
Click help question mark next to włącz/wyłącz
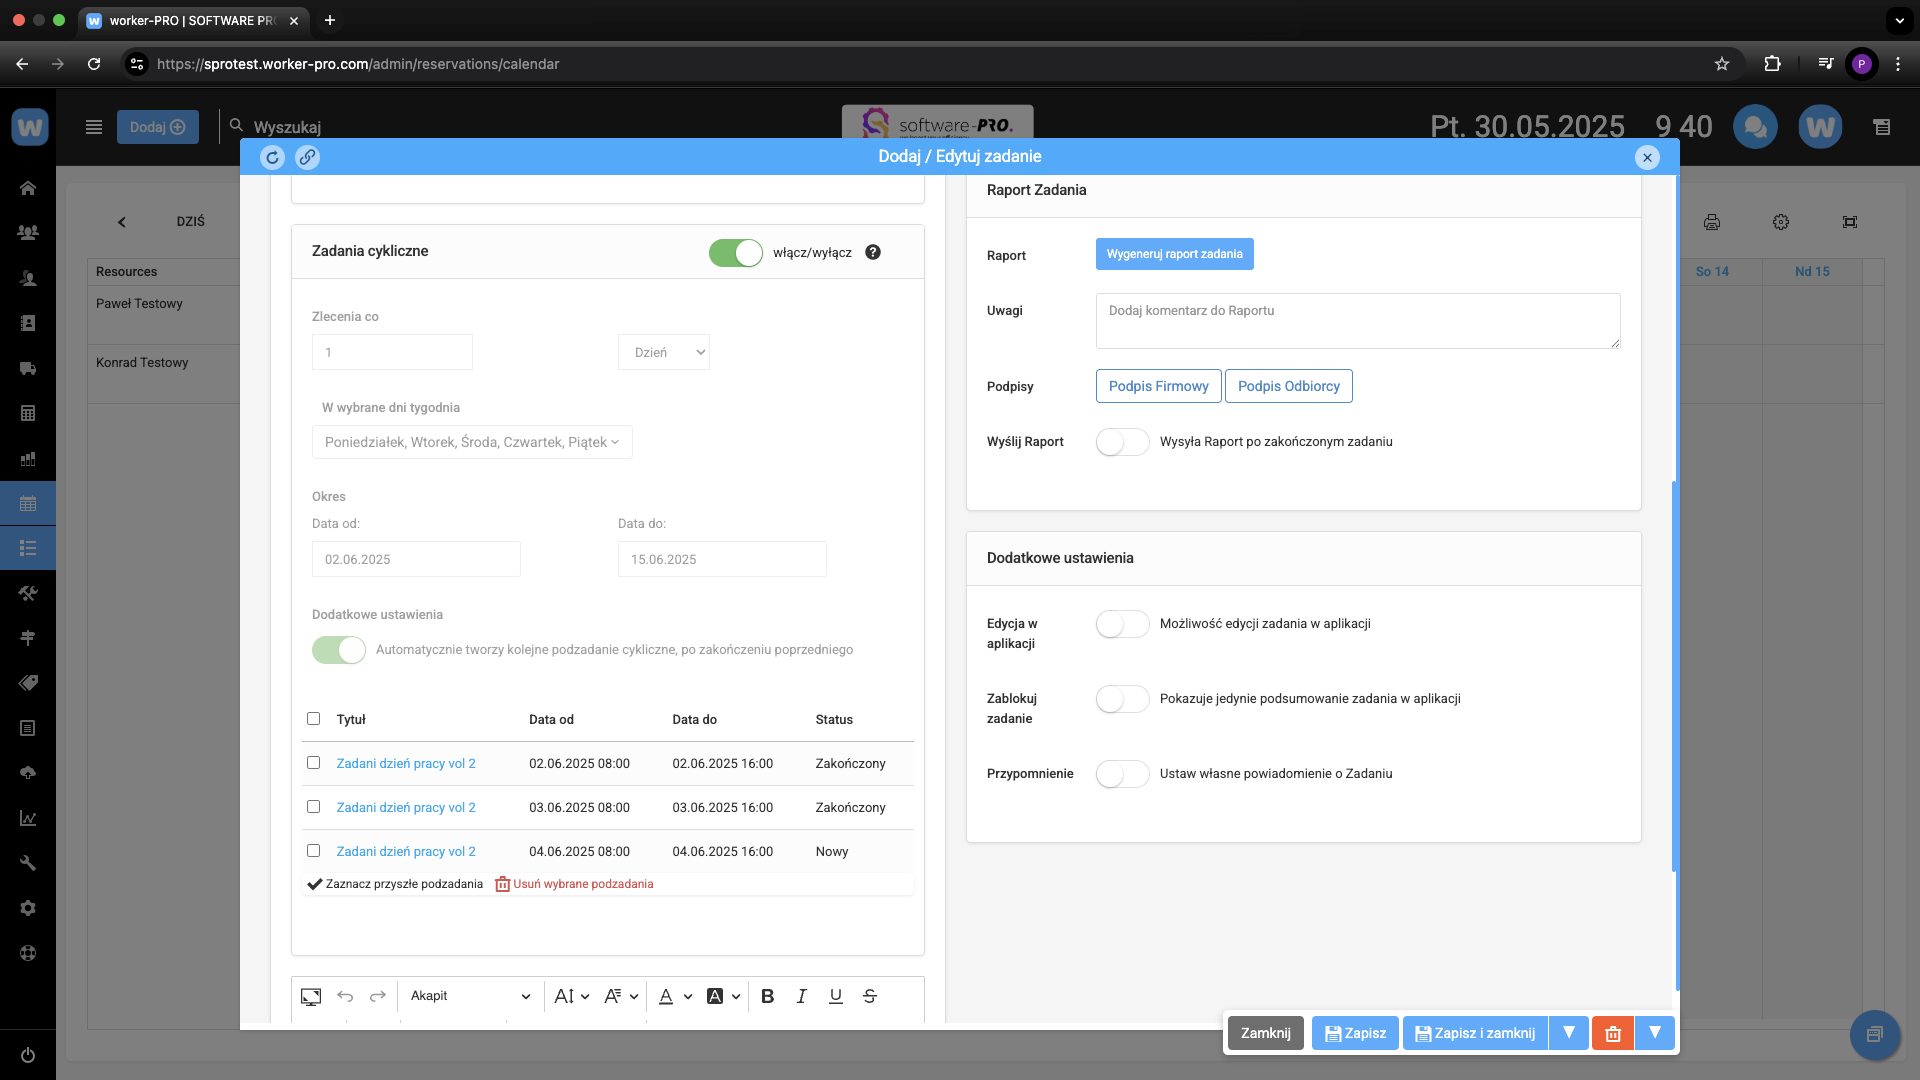tap(873, 252)
